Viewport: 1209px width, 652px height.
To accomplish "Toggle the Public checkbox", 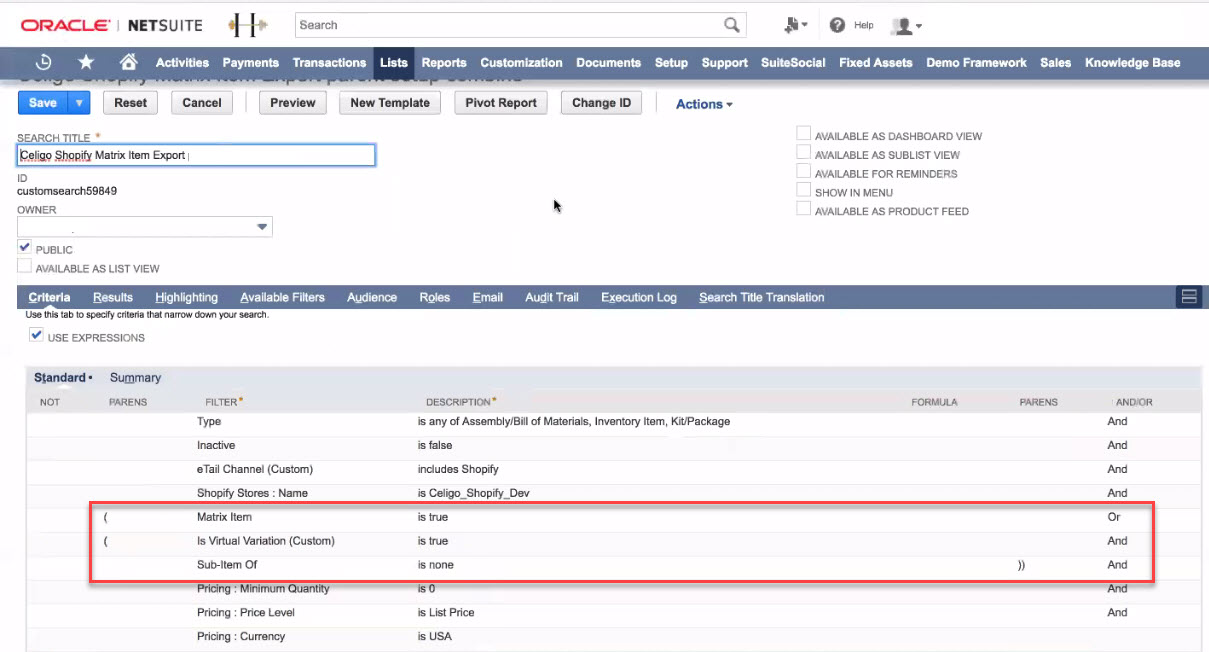I will 25,248.
